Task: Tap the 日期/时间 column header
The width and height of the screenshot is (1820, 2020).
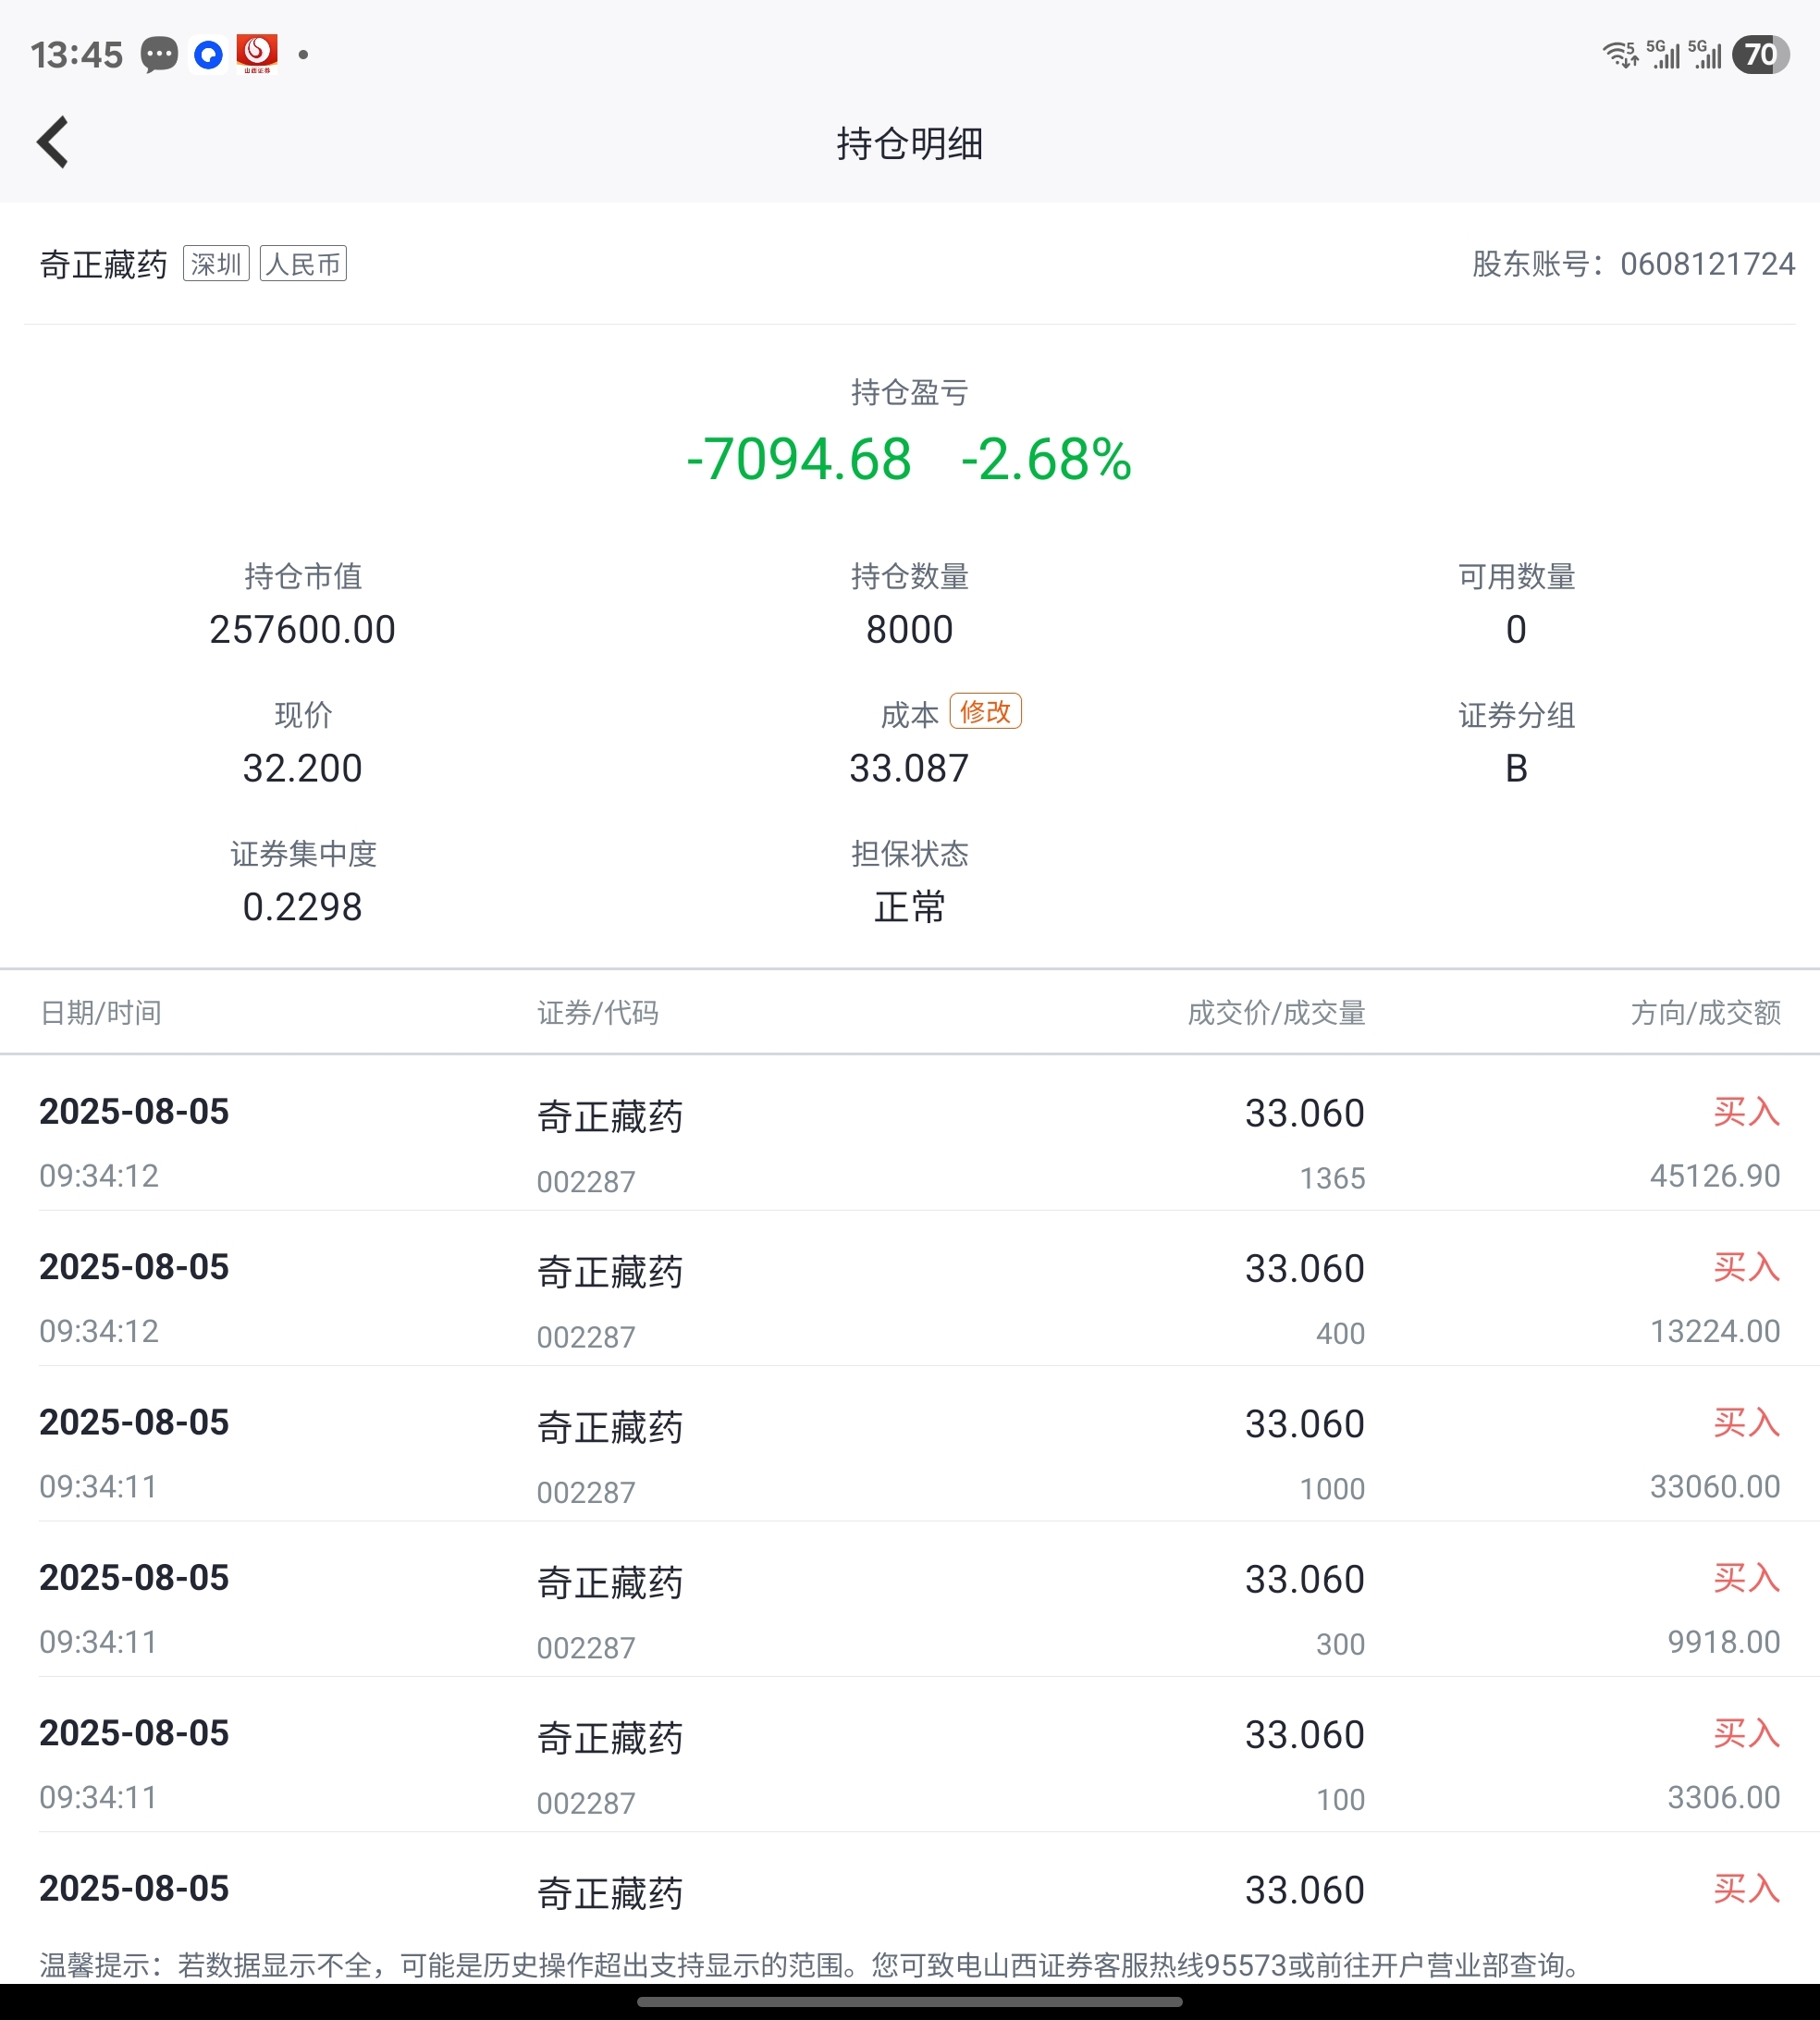Action: point(101,1013)
